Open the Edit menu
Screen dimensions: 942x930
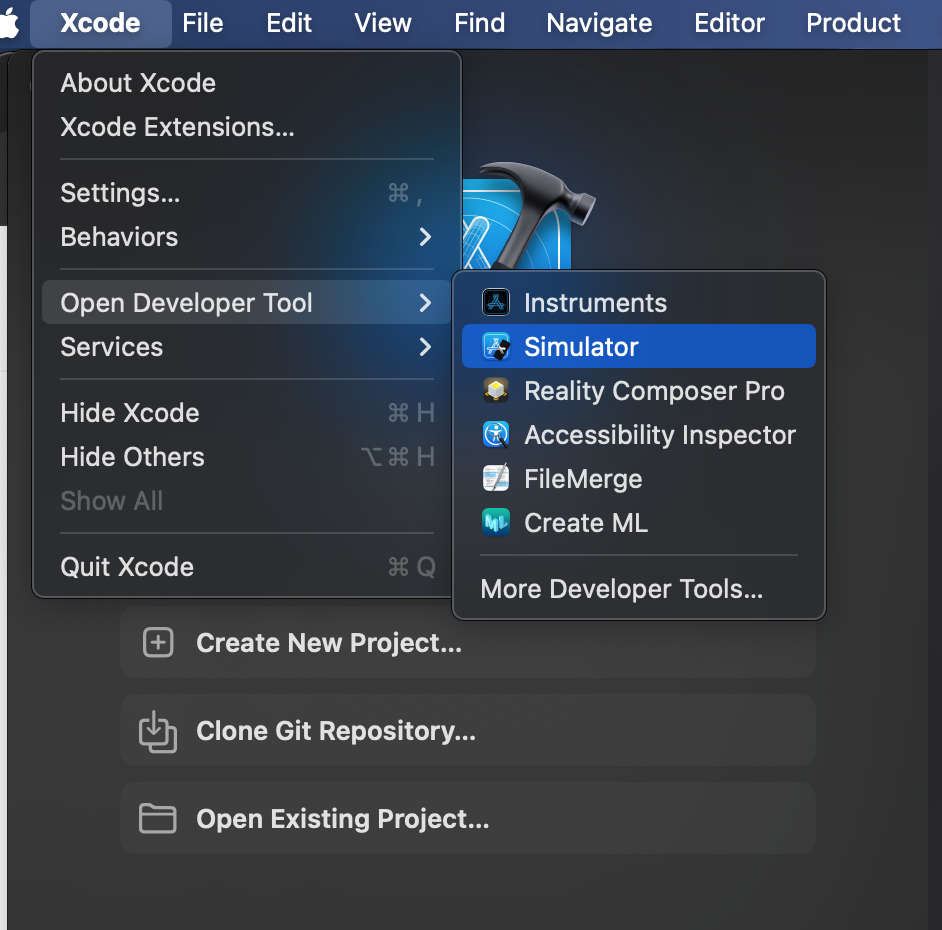coord(289,23)
